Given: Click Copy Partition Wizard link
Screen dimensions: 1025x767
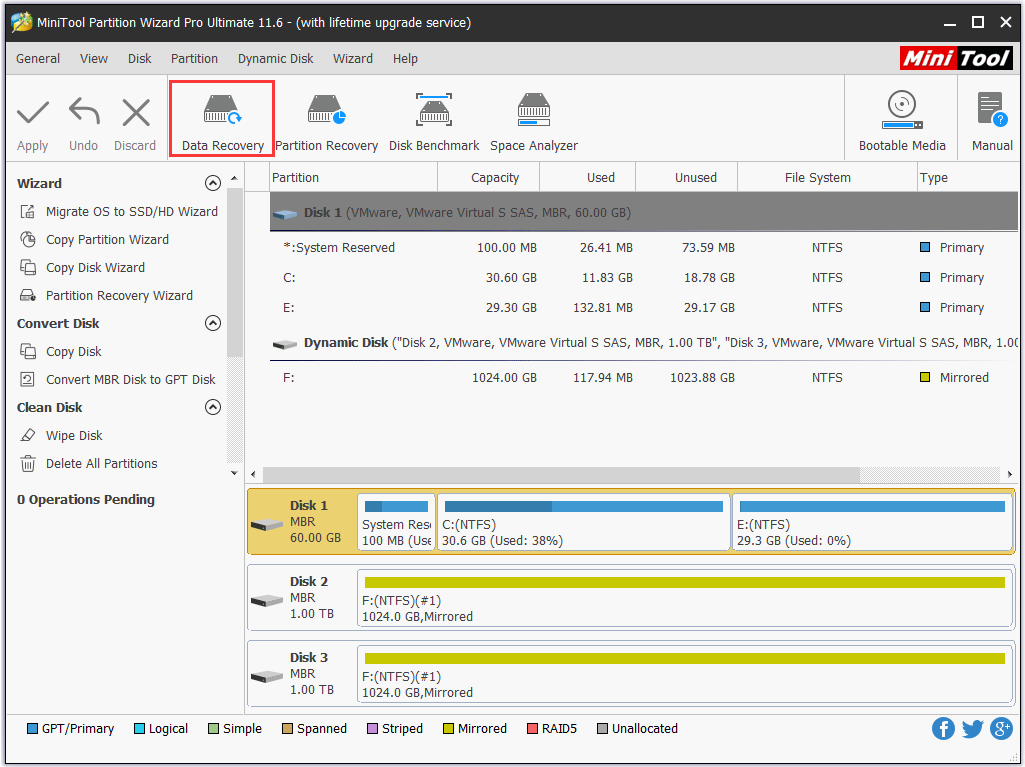Looking at the screenshot, I should 107,240.
